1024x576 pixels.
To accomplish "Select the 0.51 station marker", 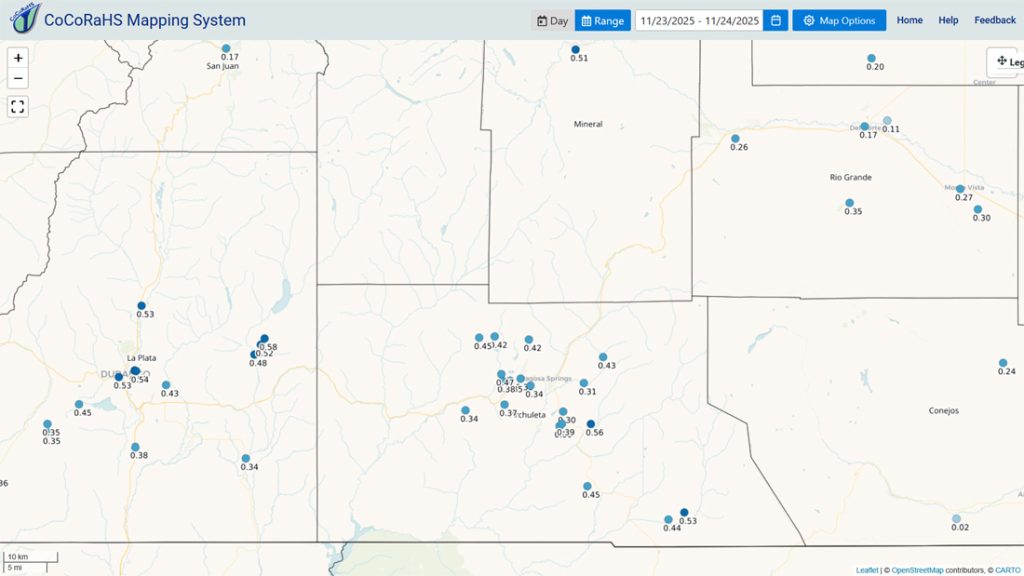I will click(575, 50).
